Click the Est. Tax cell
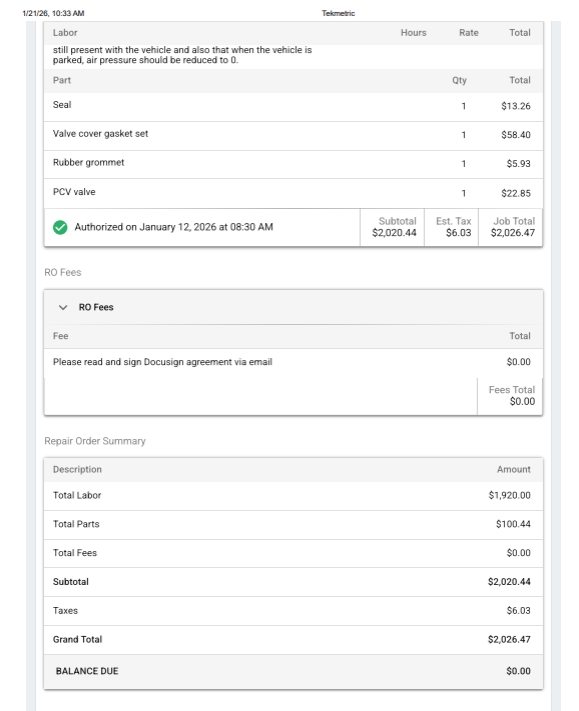Screen dimensions: 579x711 [x=452, y=227]
